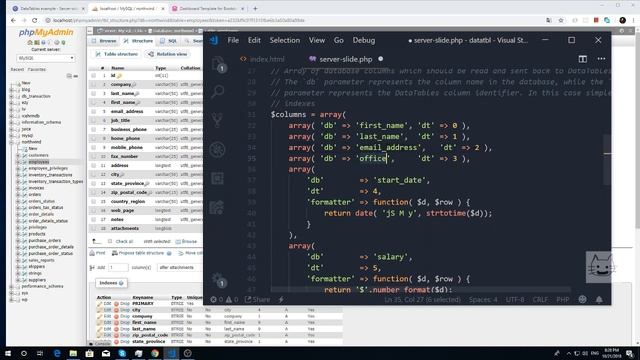Switch to phpMyAdmin SQL tab
Image resolution: width=640 pixels, height=360 pixels.
[x=169, y=41]
